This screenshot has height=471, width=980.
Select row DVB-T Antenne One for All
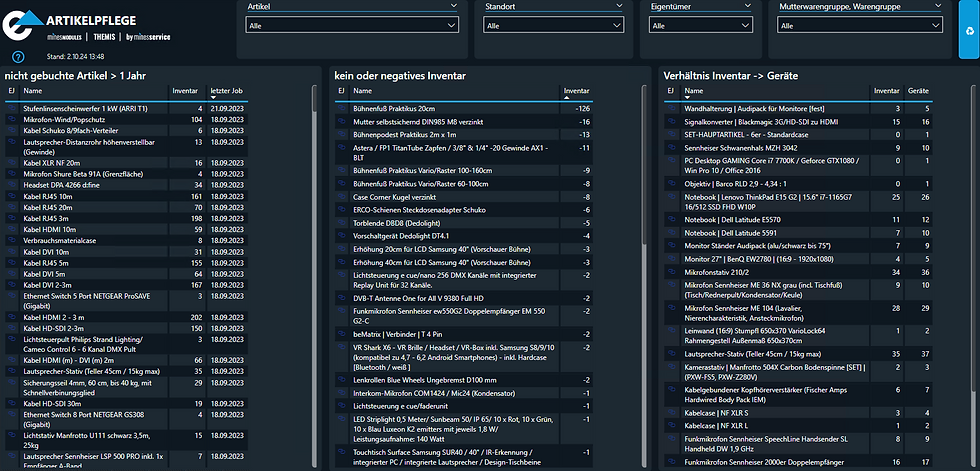(x=464, y=298)
